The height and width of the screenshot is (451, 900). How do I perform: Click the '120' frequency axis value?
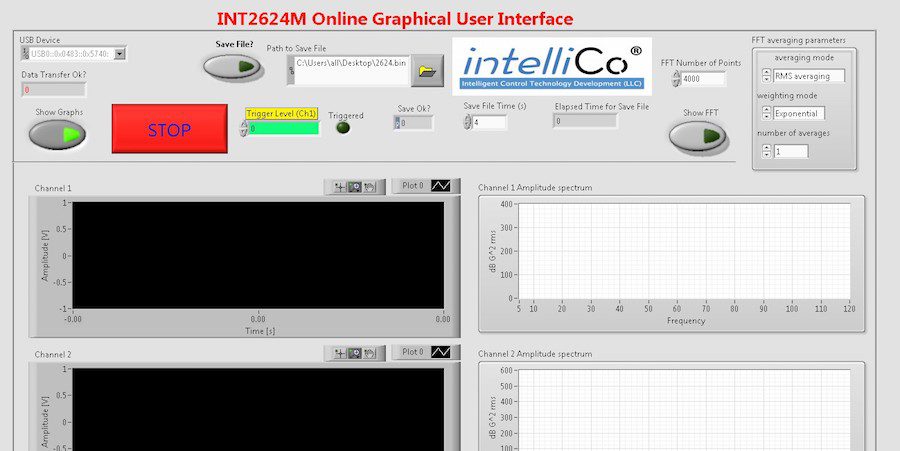(x=849, y=309)
